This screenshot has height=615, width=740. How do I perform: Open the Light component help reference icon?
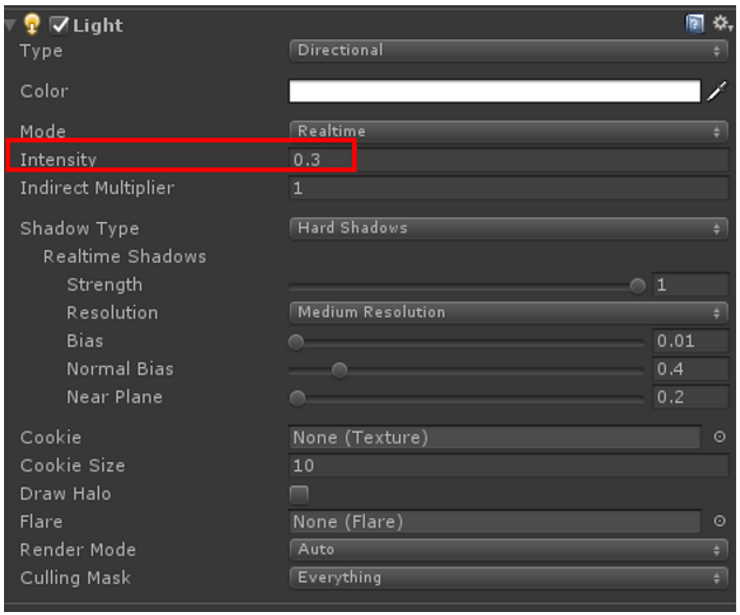(695, 24)
